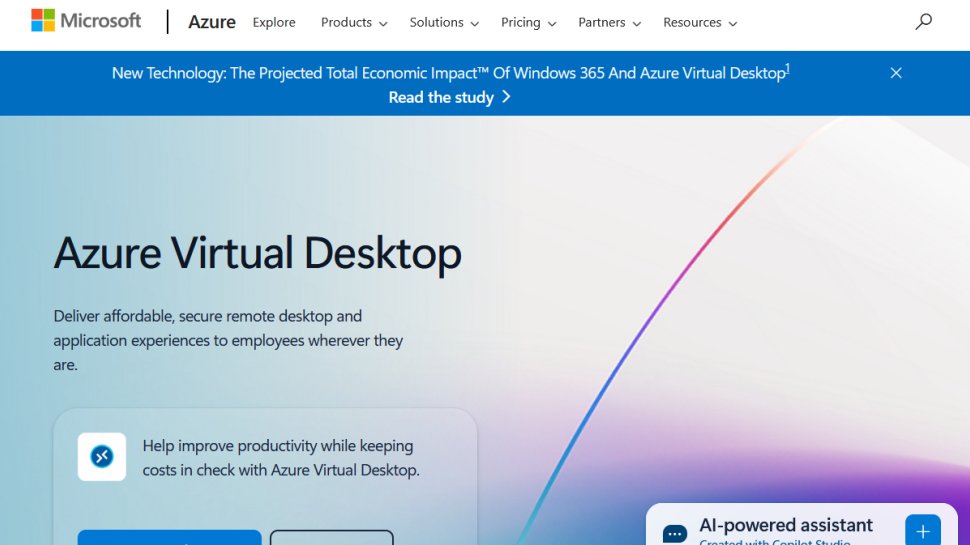970x545 pixels.
Task: Open the search magnifier icon
Action: [x=923, y=22]
